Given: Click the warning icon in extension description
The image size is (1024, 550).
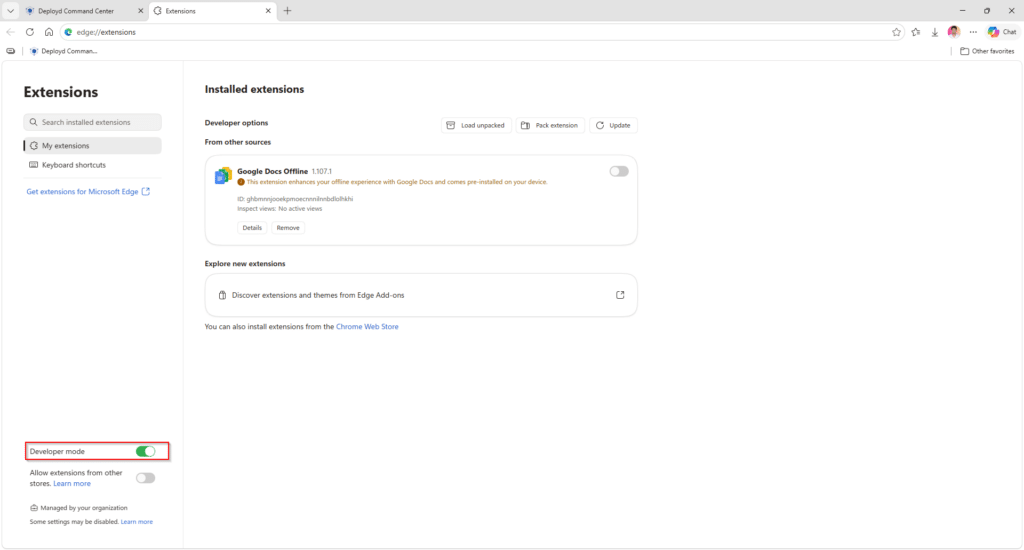Looking at the screenshot, I should 241,182.
